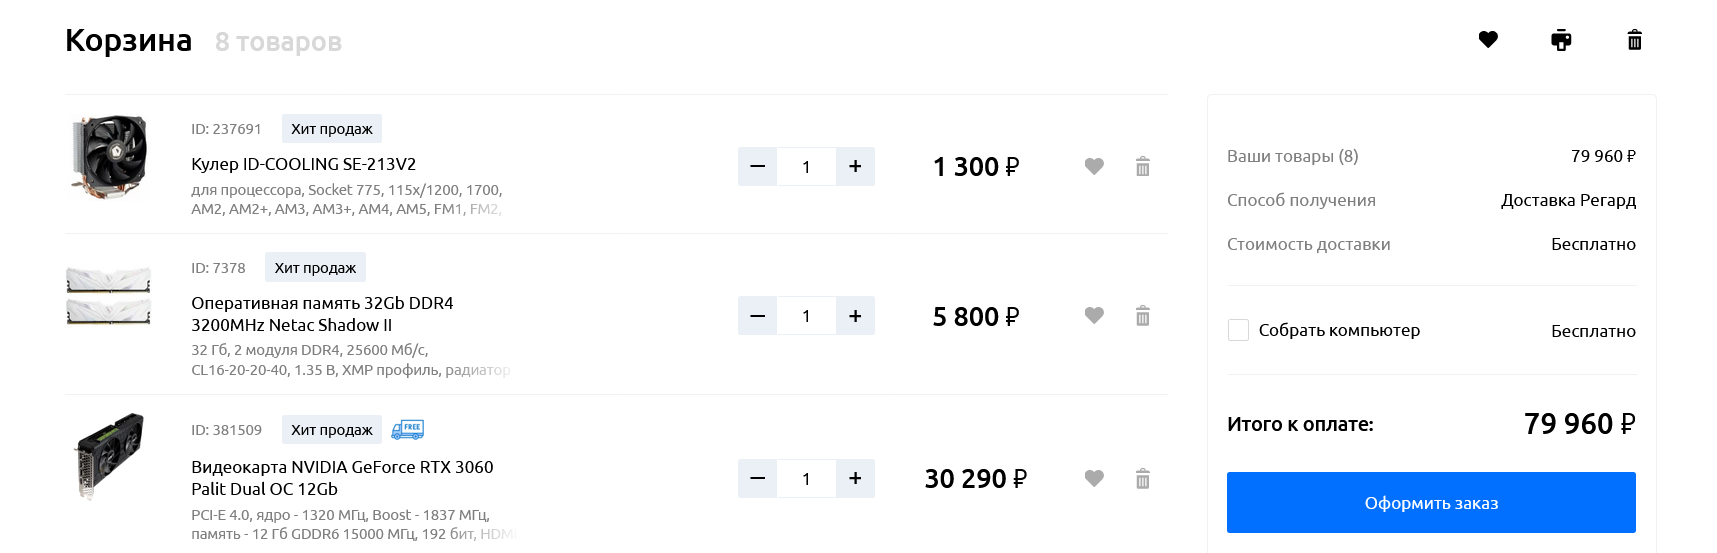Open 'Кулер ID-COOLING SE-213V2' product link
1717x553 pixels.
coord(303,164)
